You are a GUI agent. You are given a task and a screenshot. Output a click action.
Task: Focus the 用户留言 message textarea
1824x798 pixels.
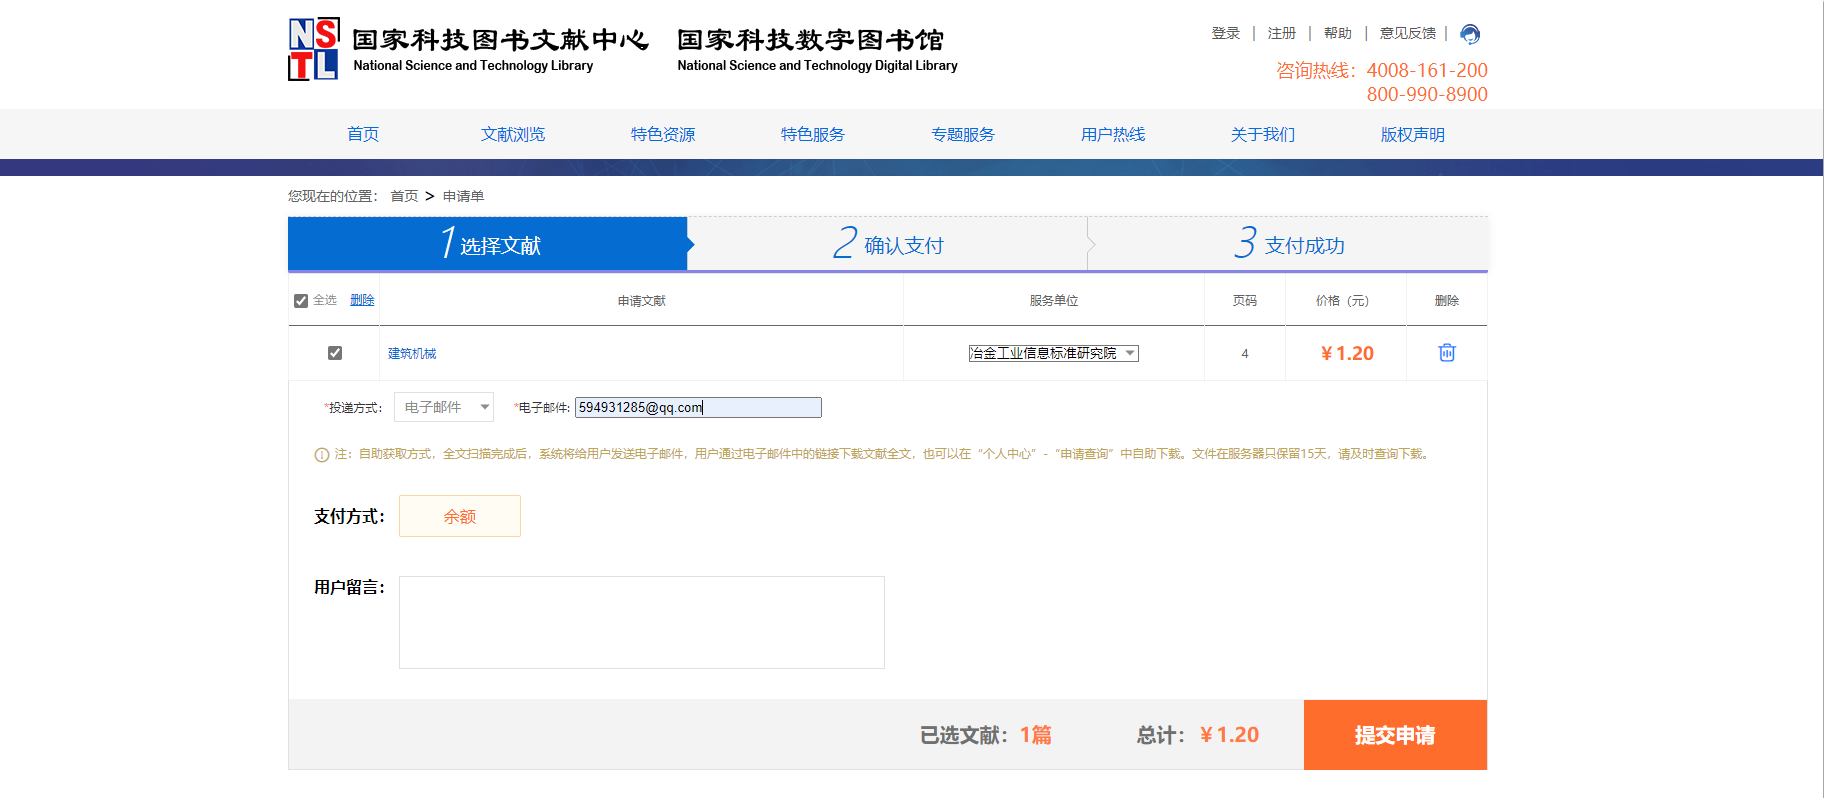pos(641,622)
